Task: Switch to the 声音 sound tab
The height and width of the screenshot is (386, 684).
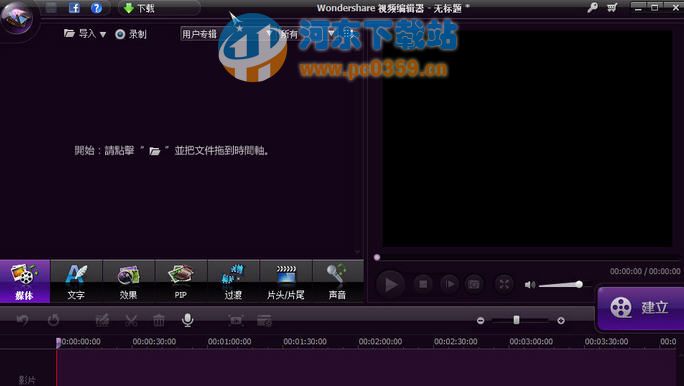Action: click(338, 281)
